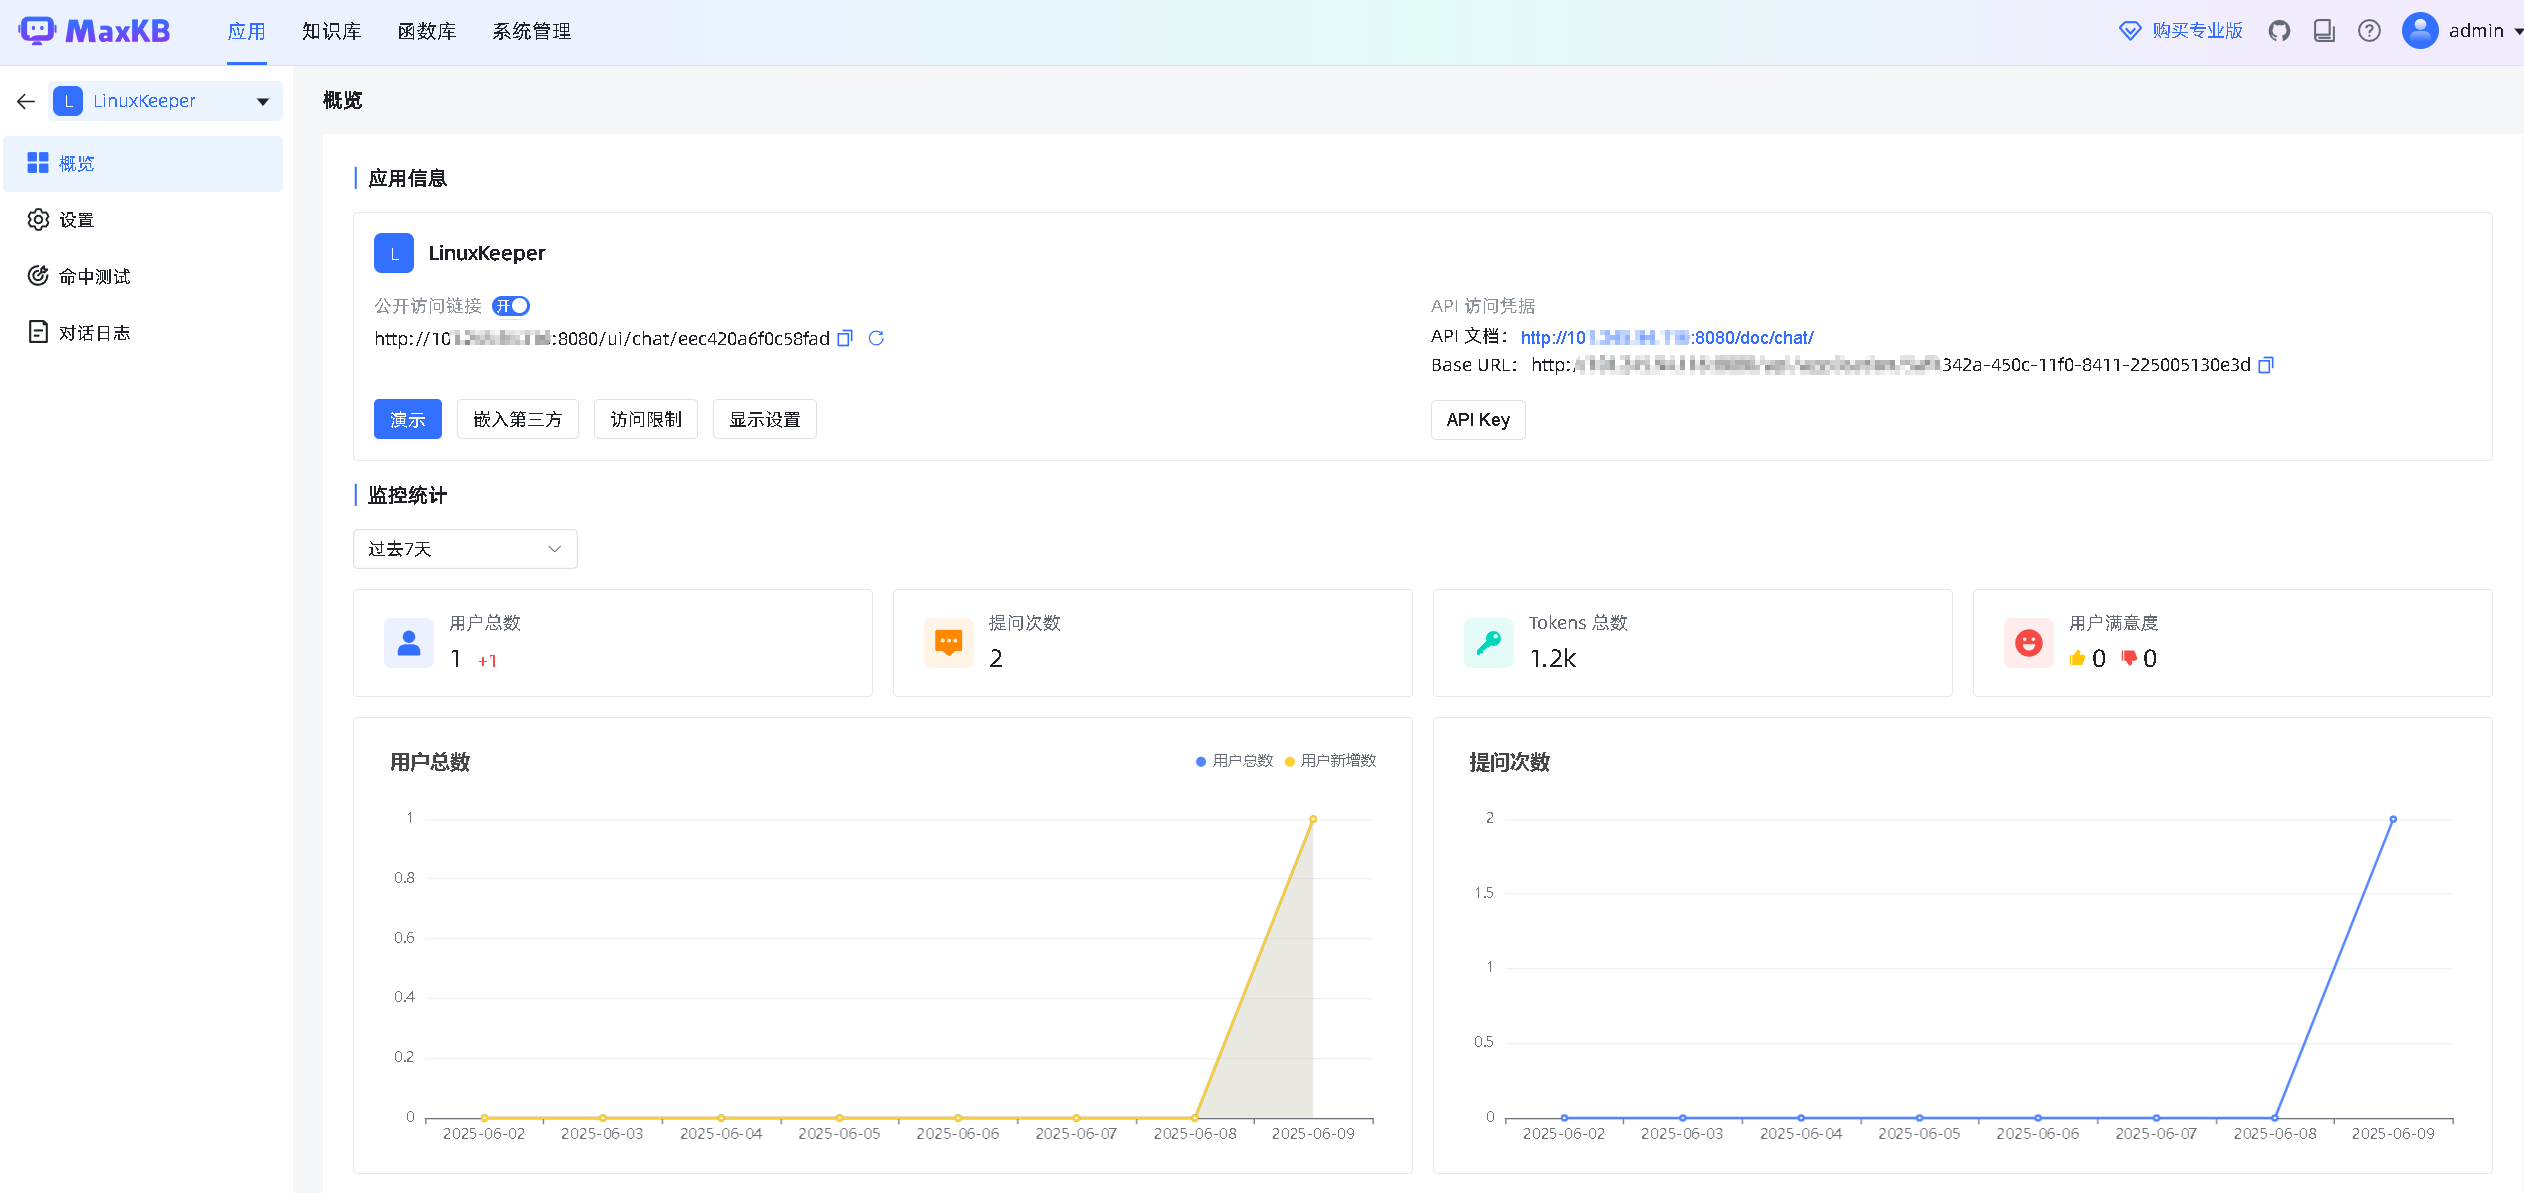Open the GitHub icon in header
Viewport: 2524px width, 1193px height.
[2279, 31]
